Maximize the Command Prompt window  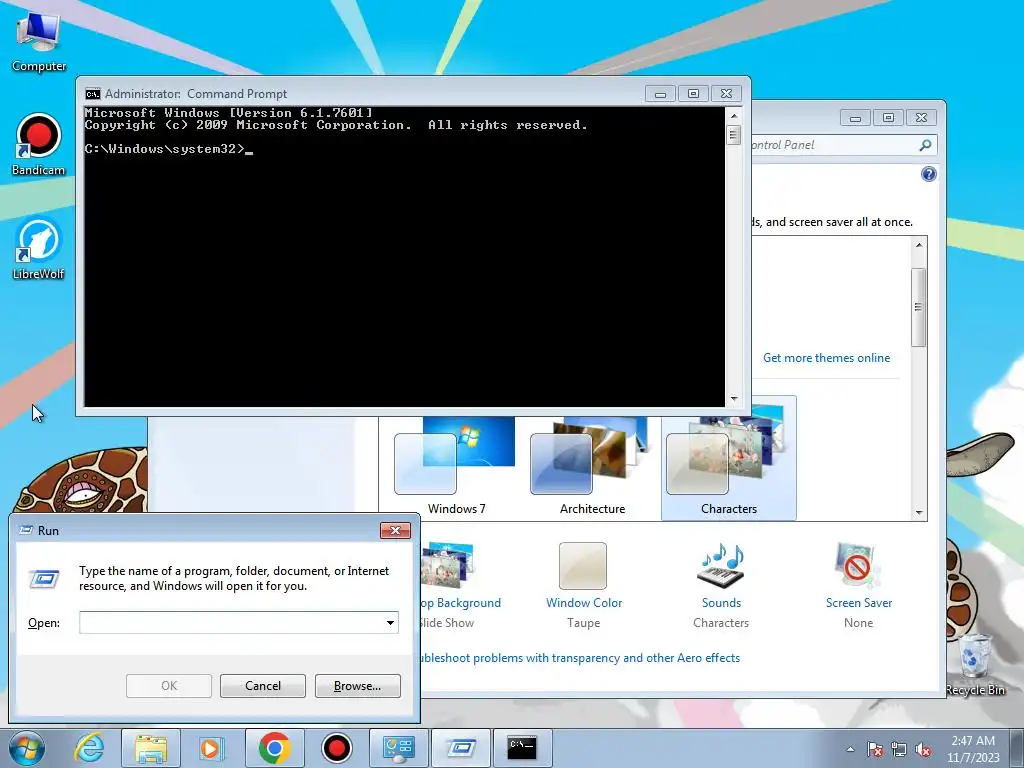(x=693, y=94)
